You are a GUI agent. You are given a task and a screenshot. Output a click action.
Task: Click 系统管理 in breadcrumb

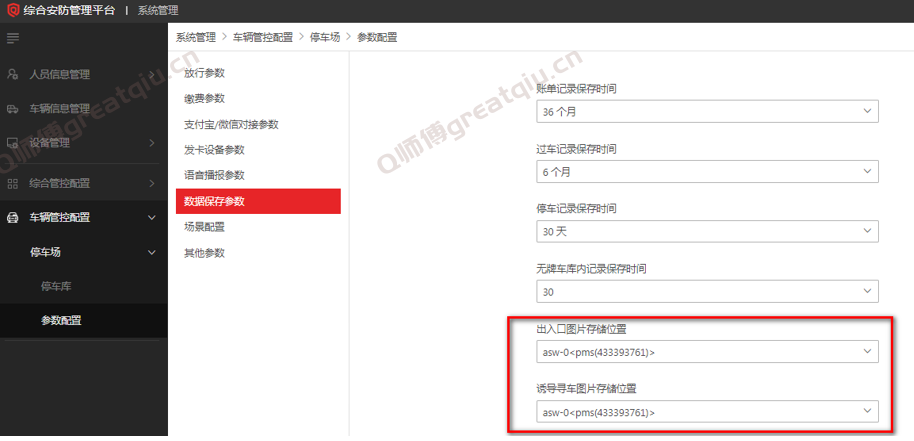pos(196,38)
